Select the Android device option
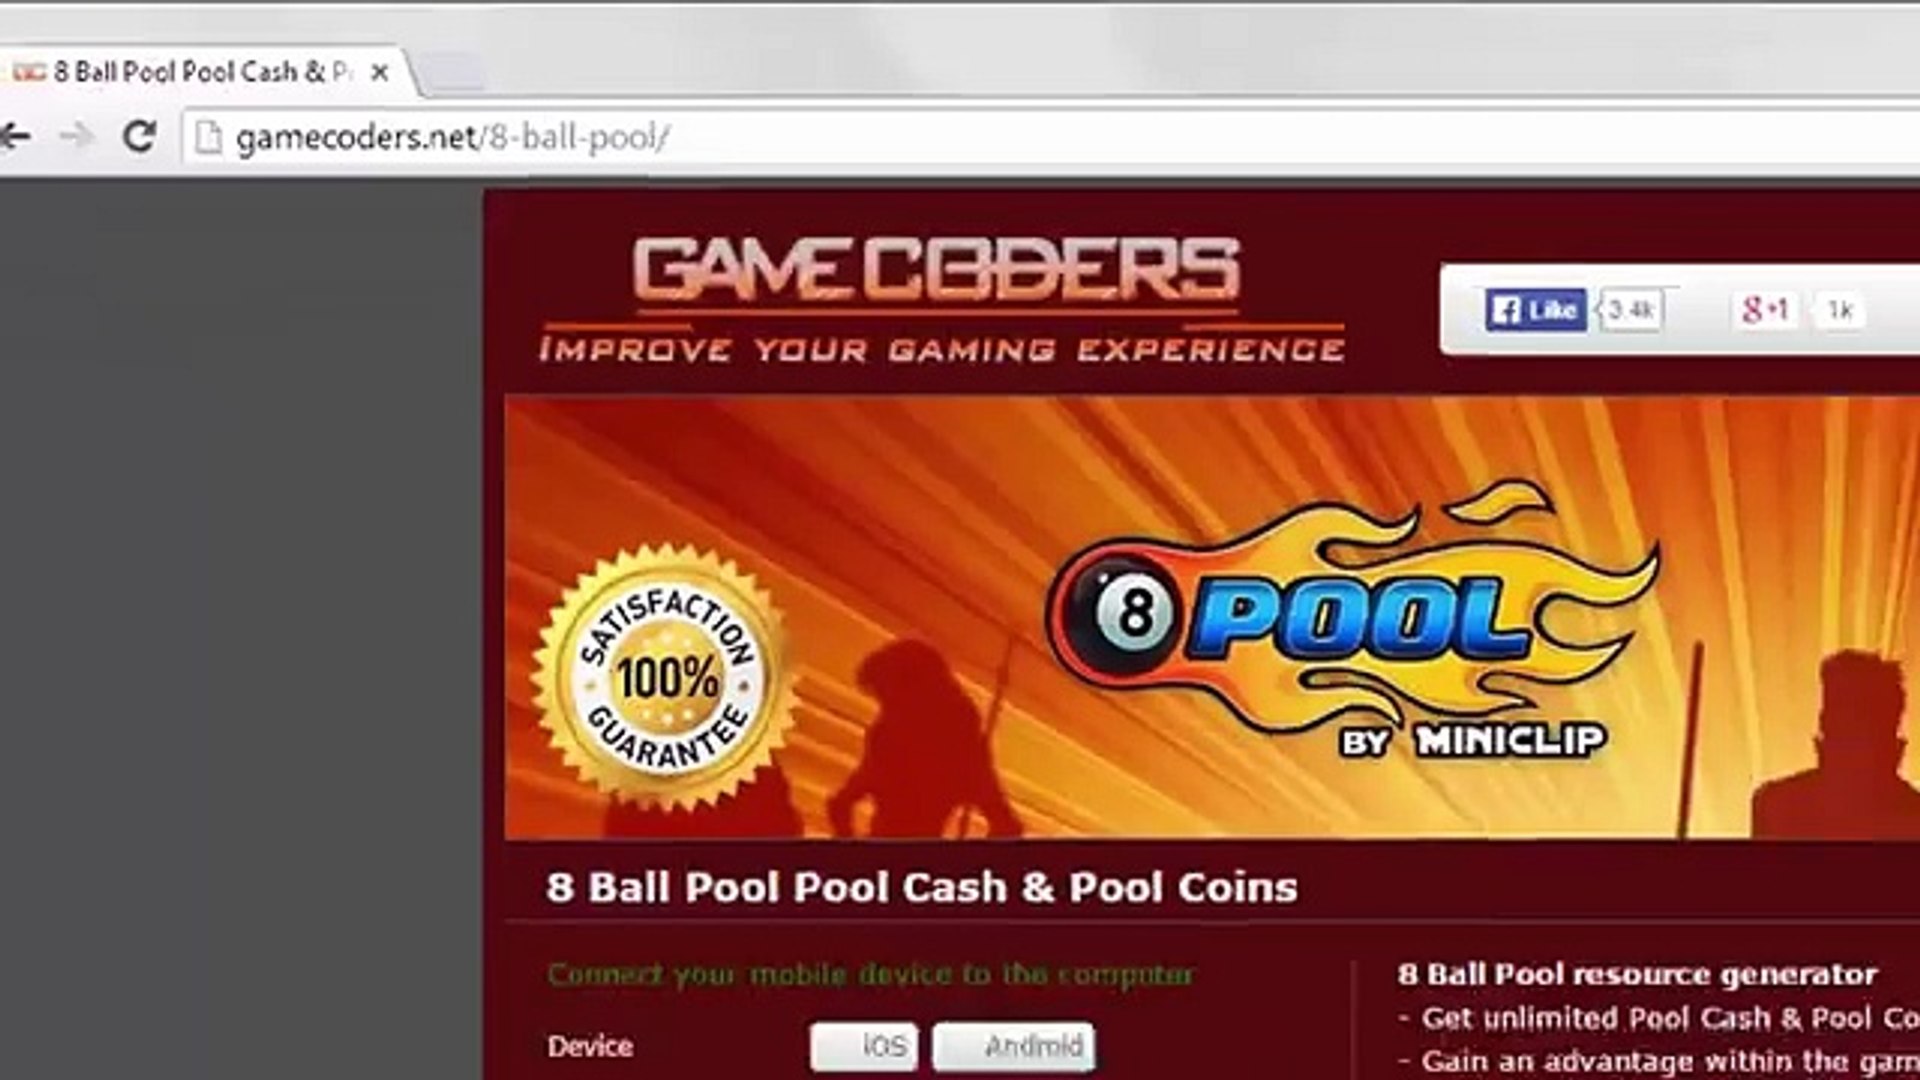1920x1080 pixels. (x=1014, y=1046)
